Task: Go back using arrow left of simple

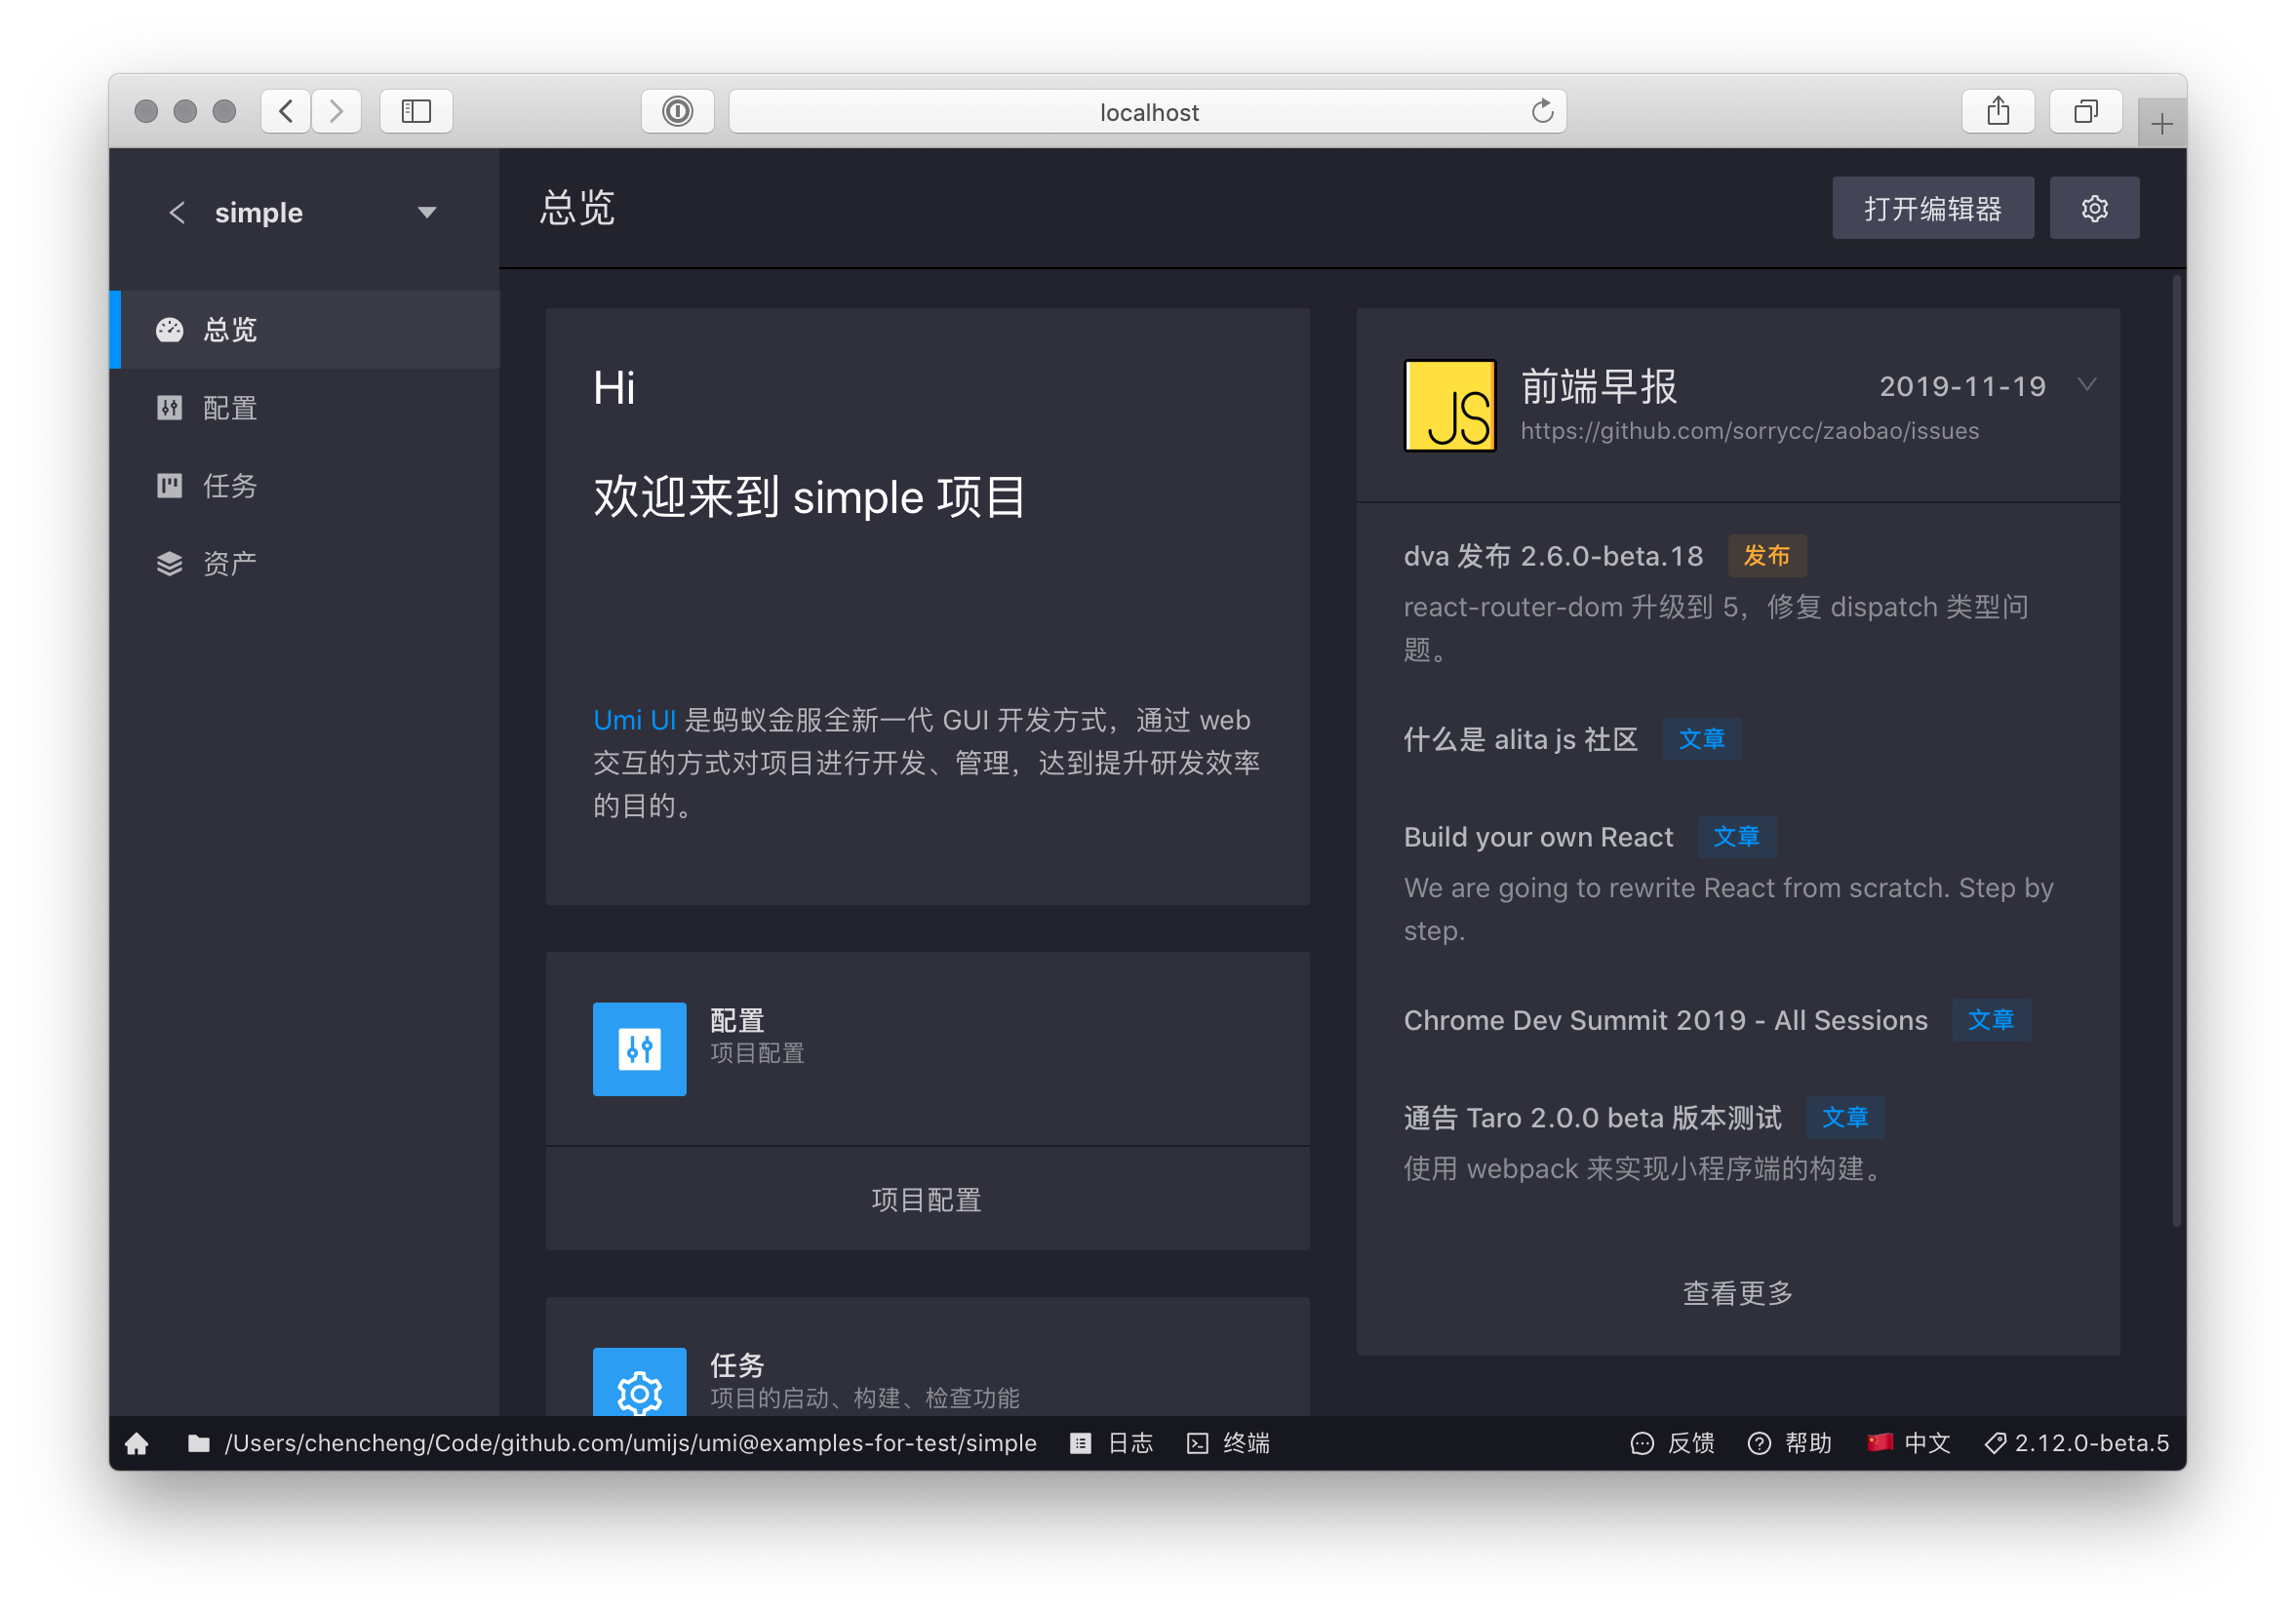Action: 177,212
